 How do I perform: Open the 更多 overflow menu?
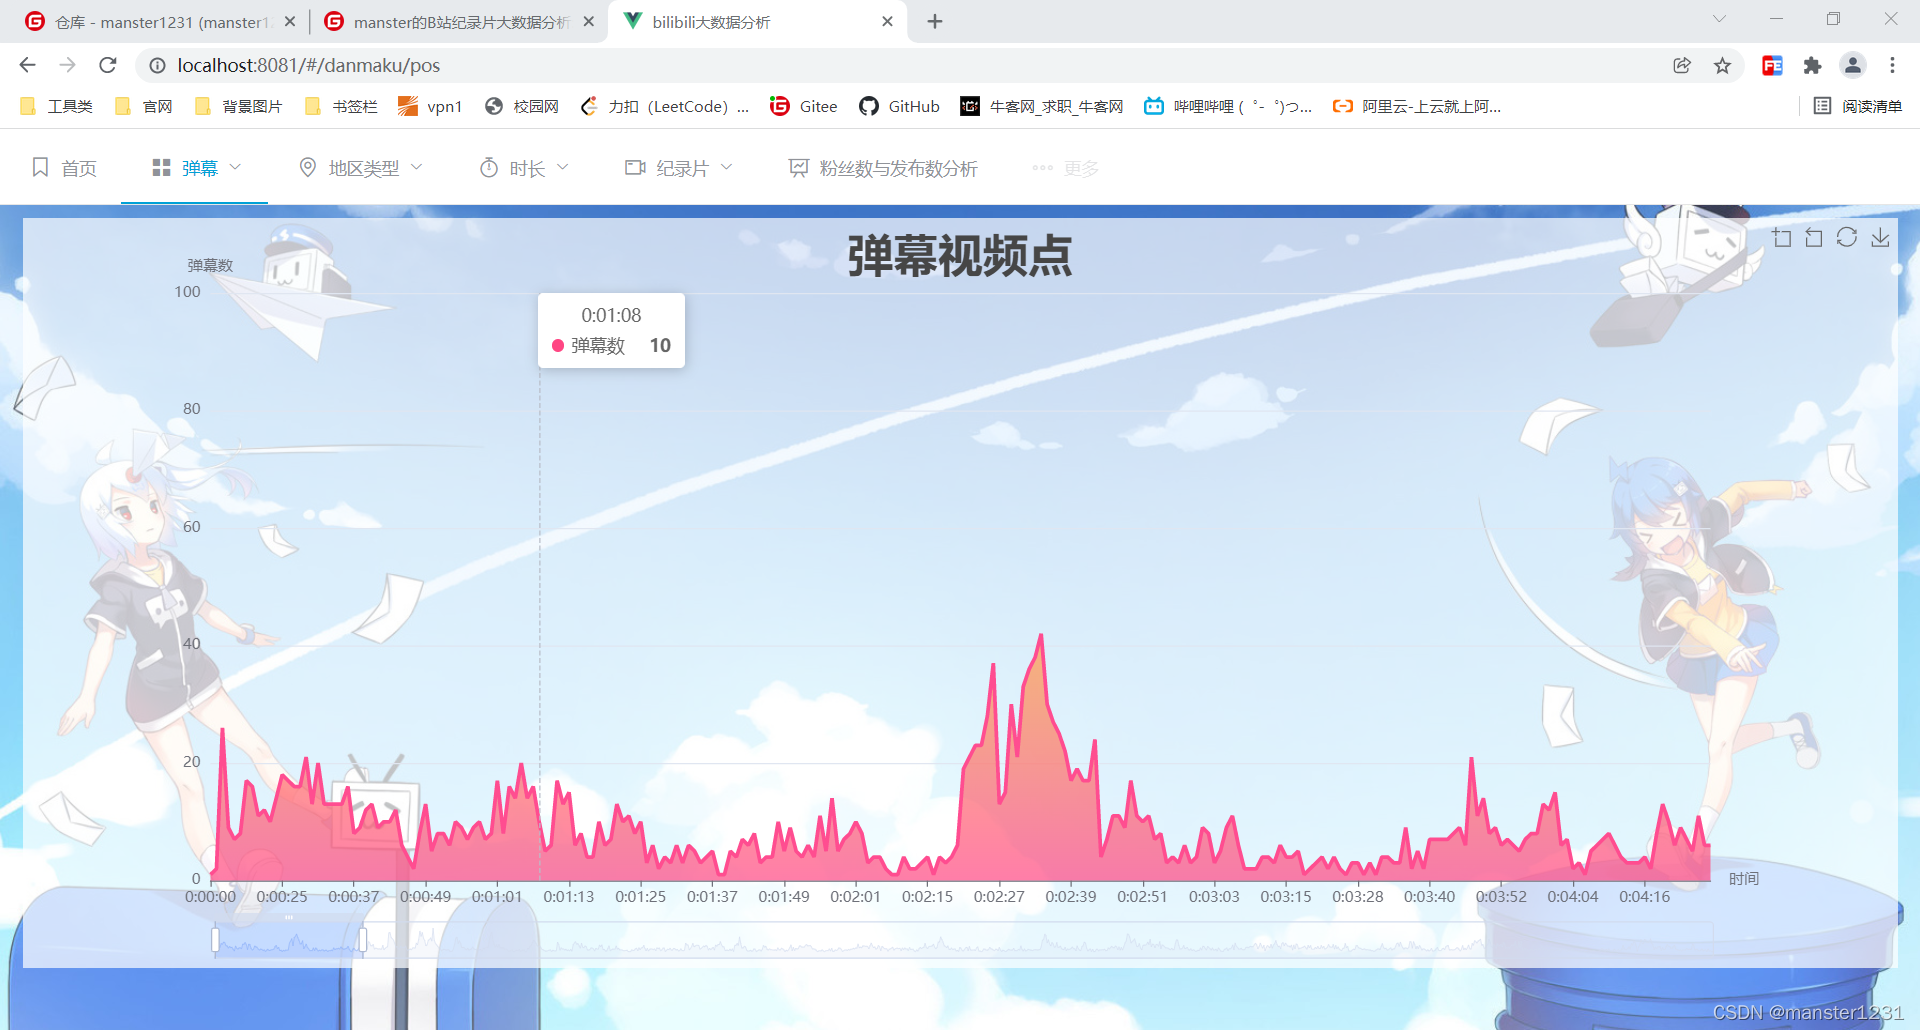point(1066,168)
